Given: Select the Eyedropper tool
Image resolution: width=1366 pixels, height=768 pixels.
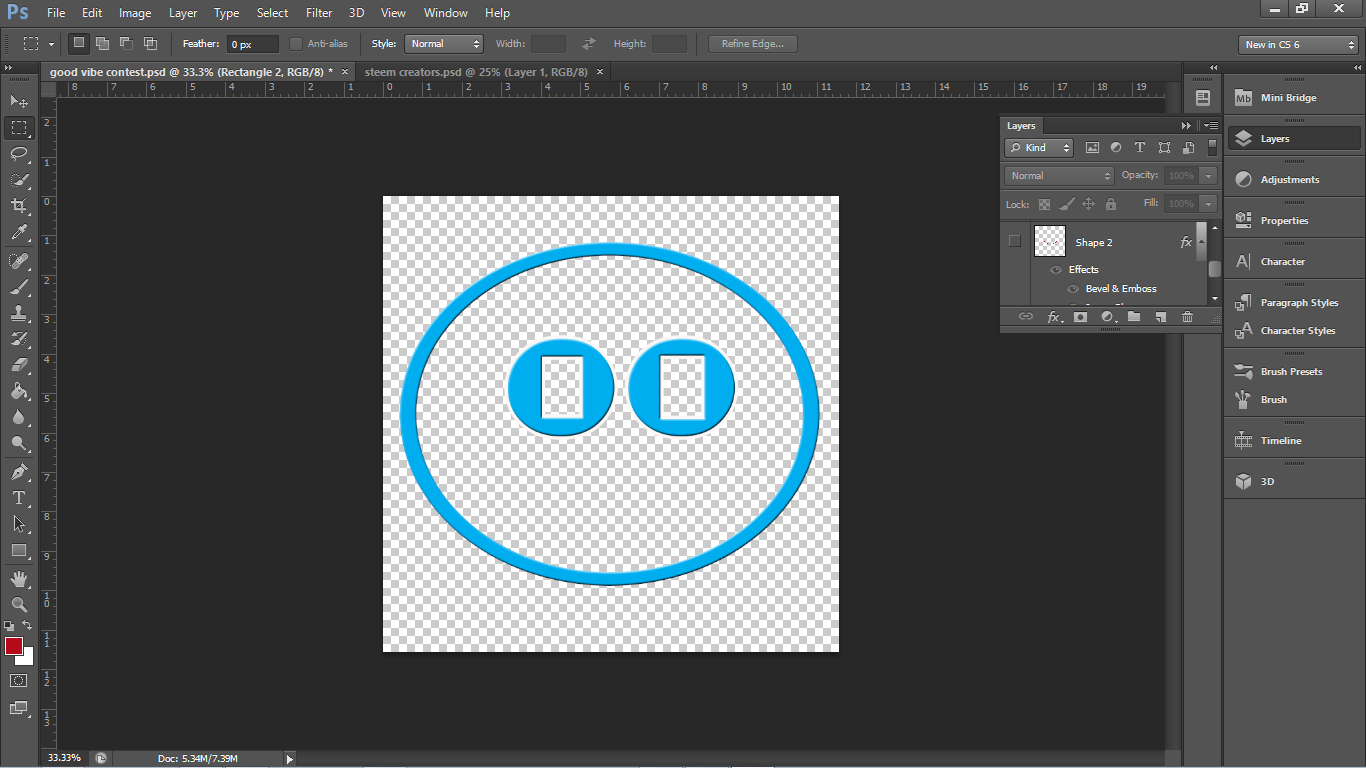Looking at the screenshot, I should [19, 233].
